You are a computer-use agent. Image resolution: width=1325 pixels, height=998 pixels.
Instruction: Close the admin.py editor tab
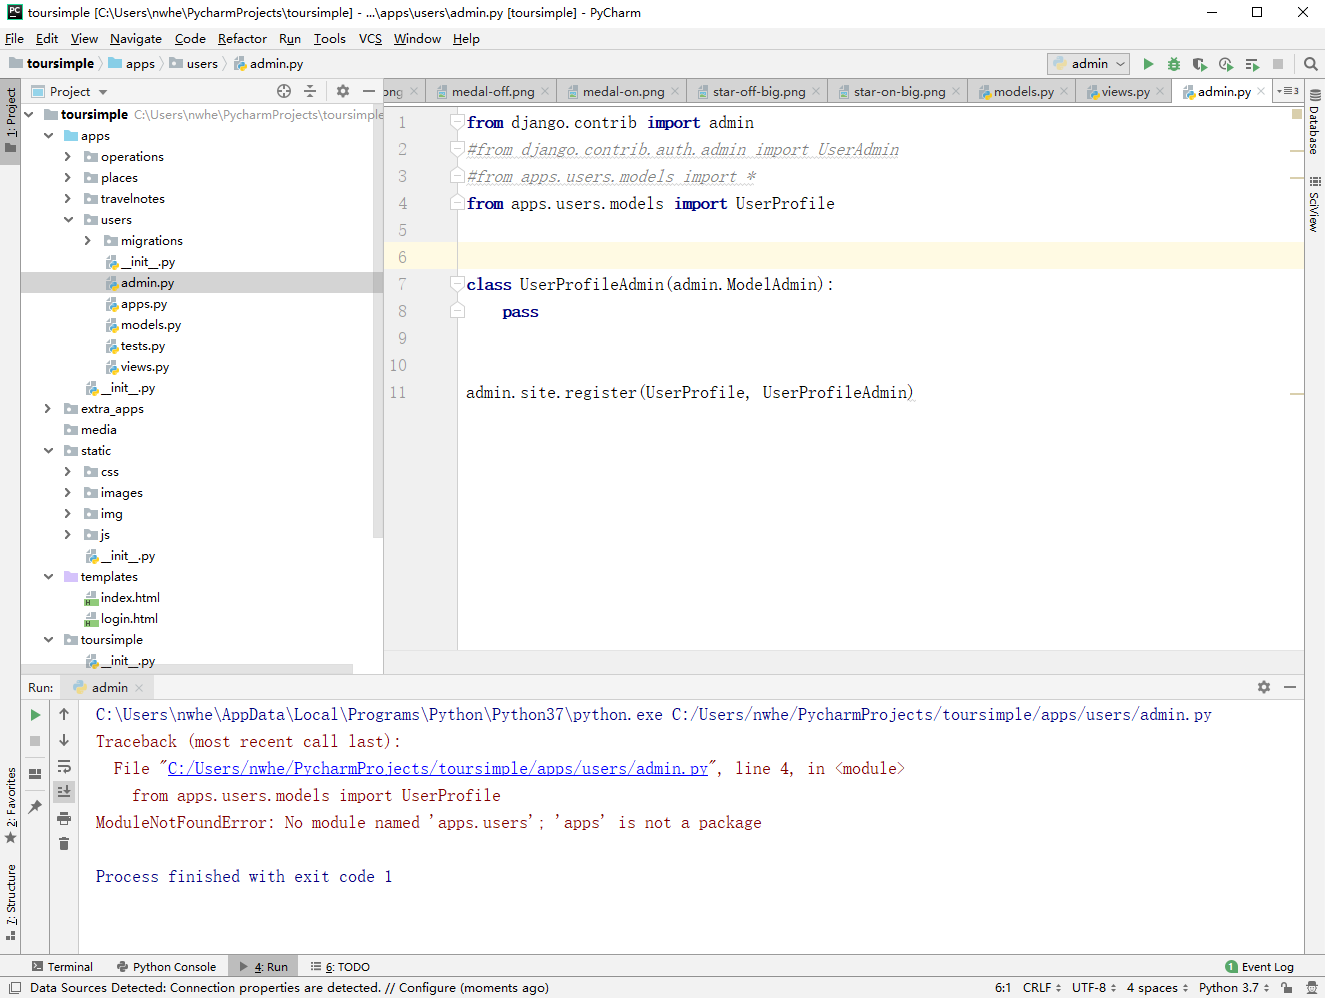1261,91
